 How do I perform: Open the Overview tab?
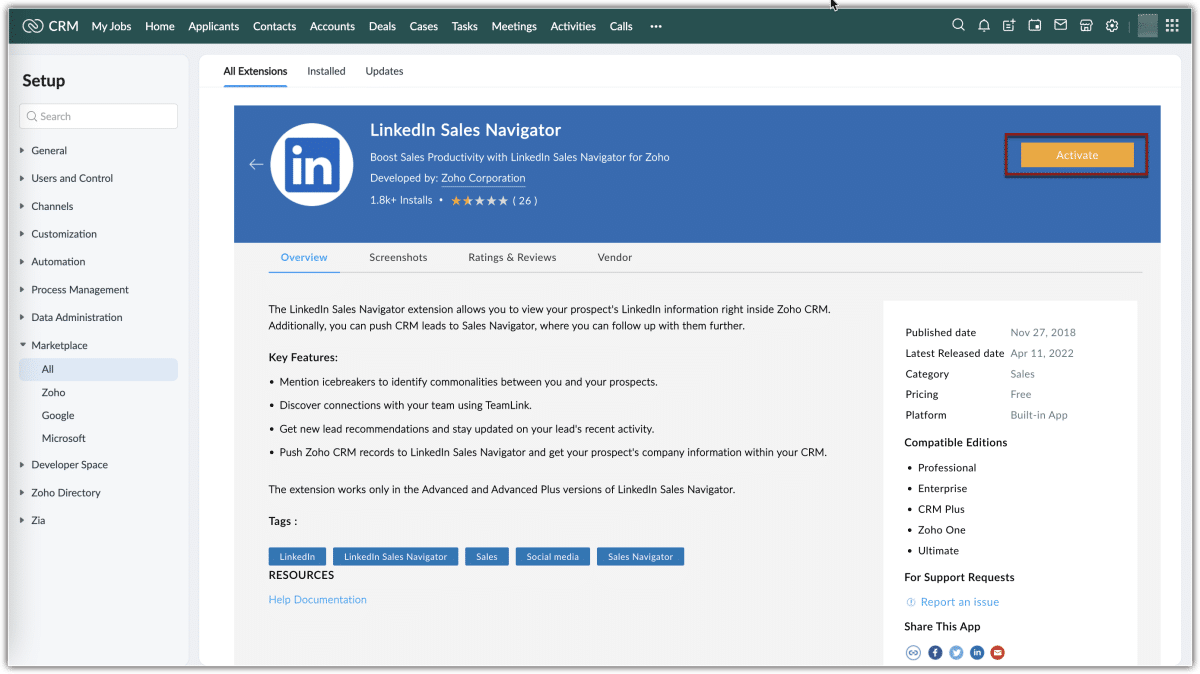tap(304, 258)
